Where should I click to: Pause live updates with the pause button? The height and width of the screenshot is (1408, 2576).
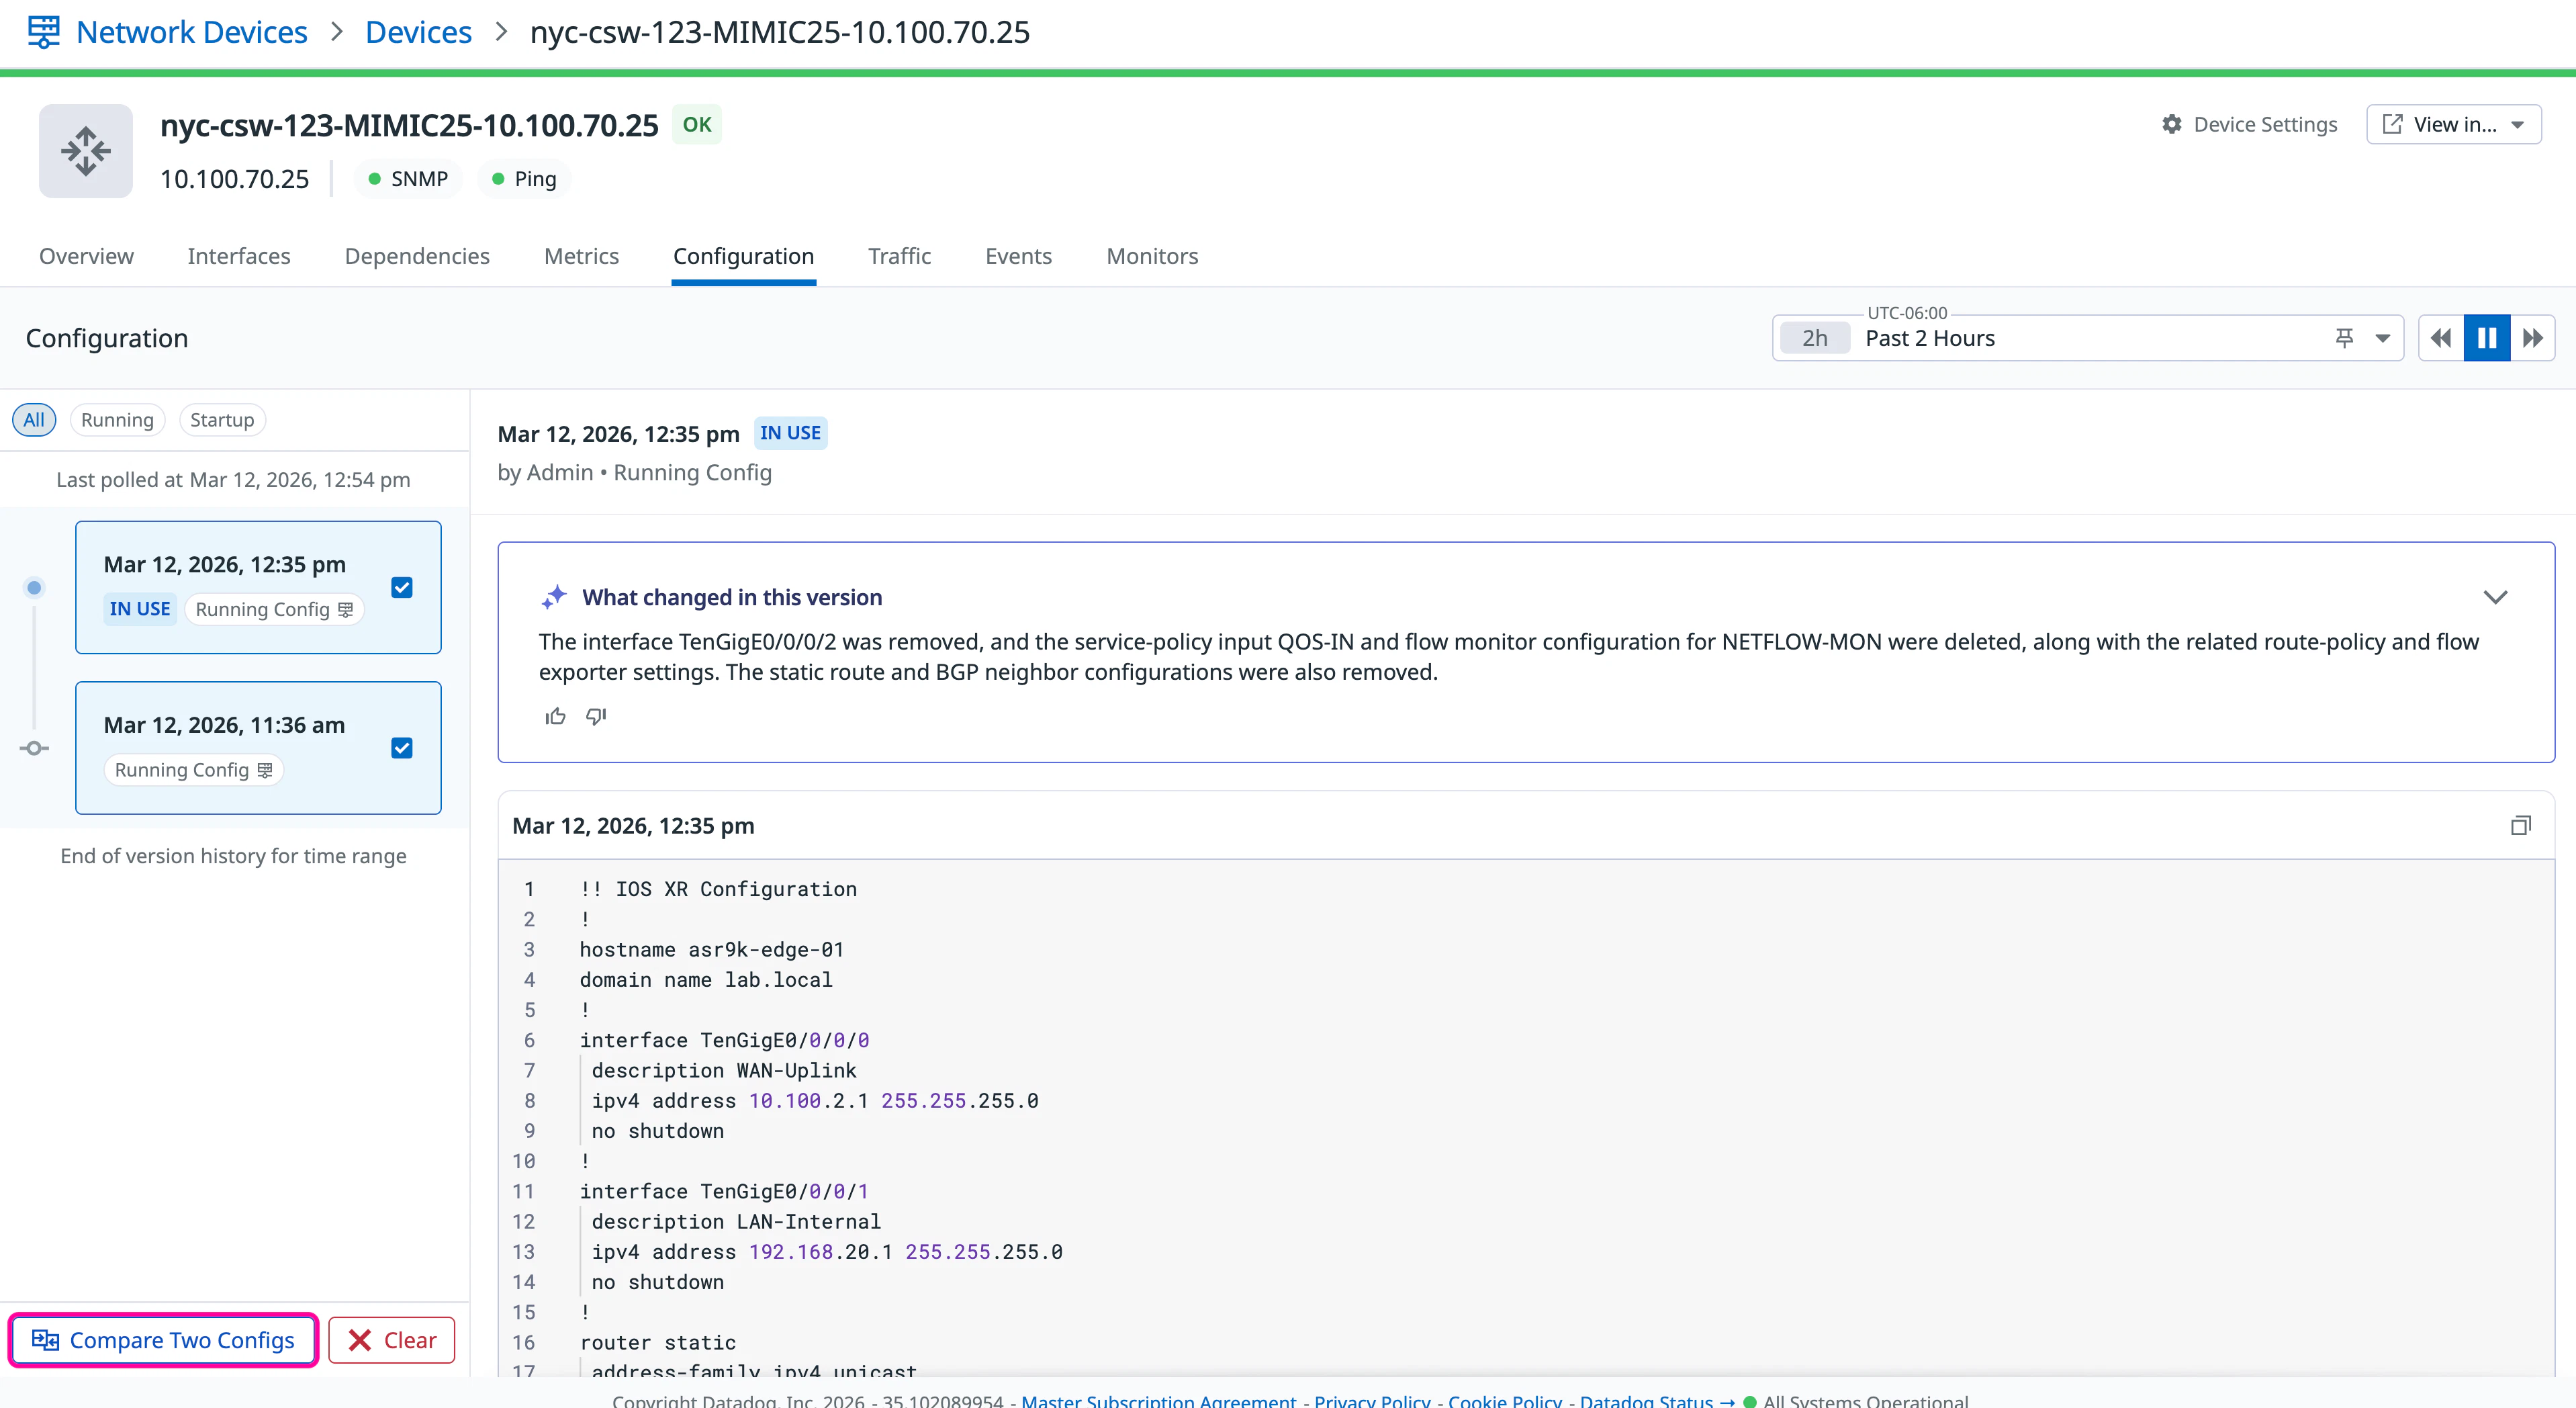(2486, 338)
